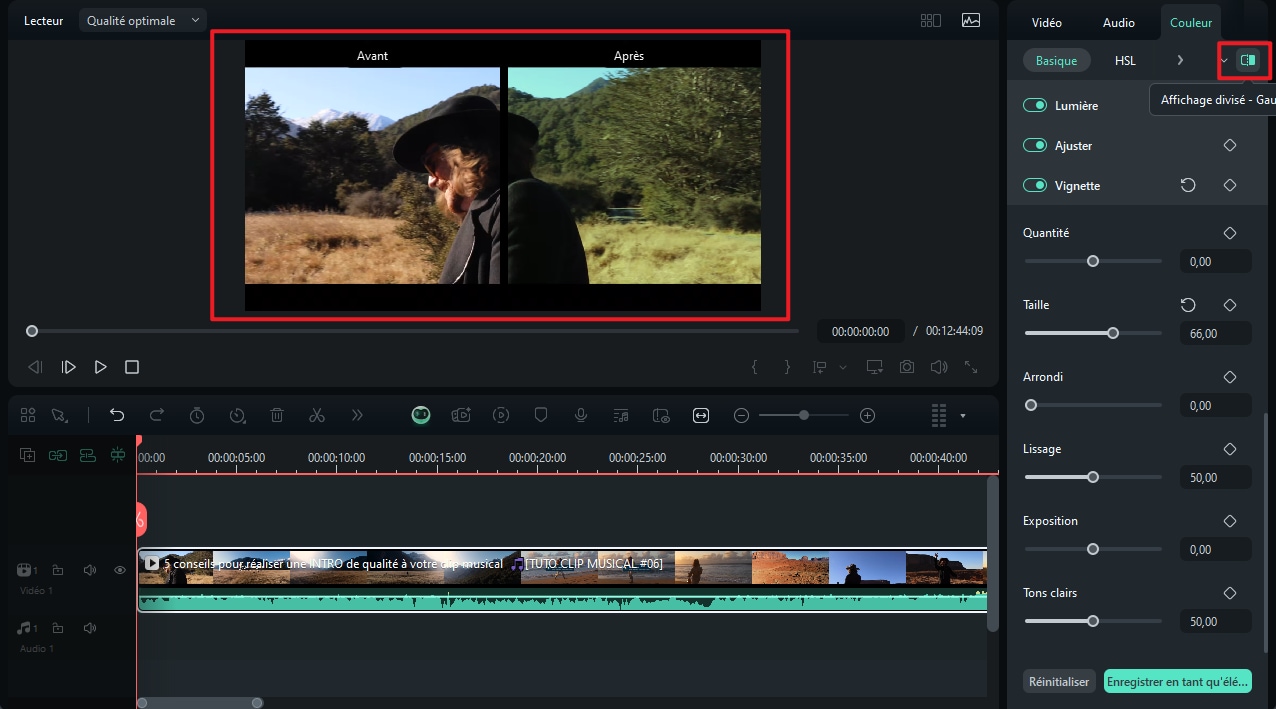Image resolution: width=1276 pixels, height=709 pixels.
Task: Add keyframe for Quantité
Action: (x=1230, y=233)
